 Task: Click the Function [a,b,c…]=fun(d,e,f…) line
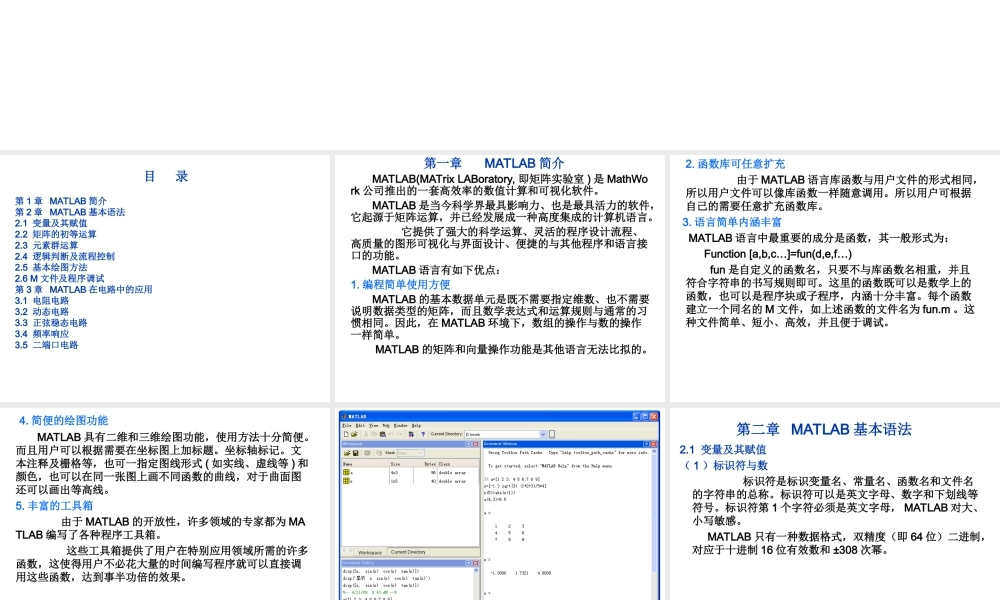(x=778, y=254)
